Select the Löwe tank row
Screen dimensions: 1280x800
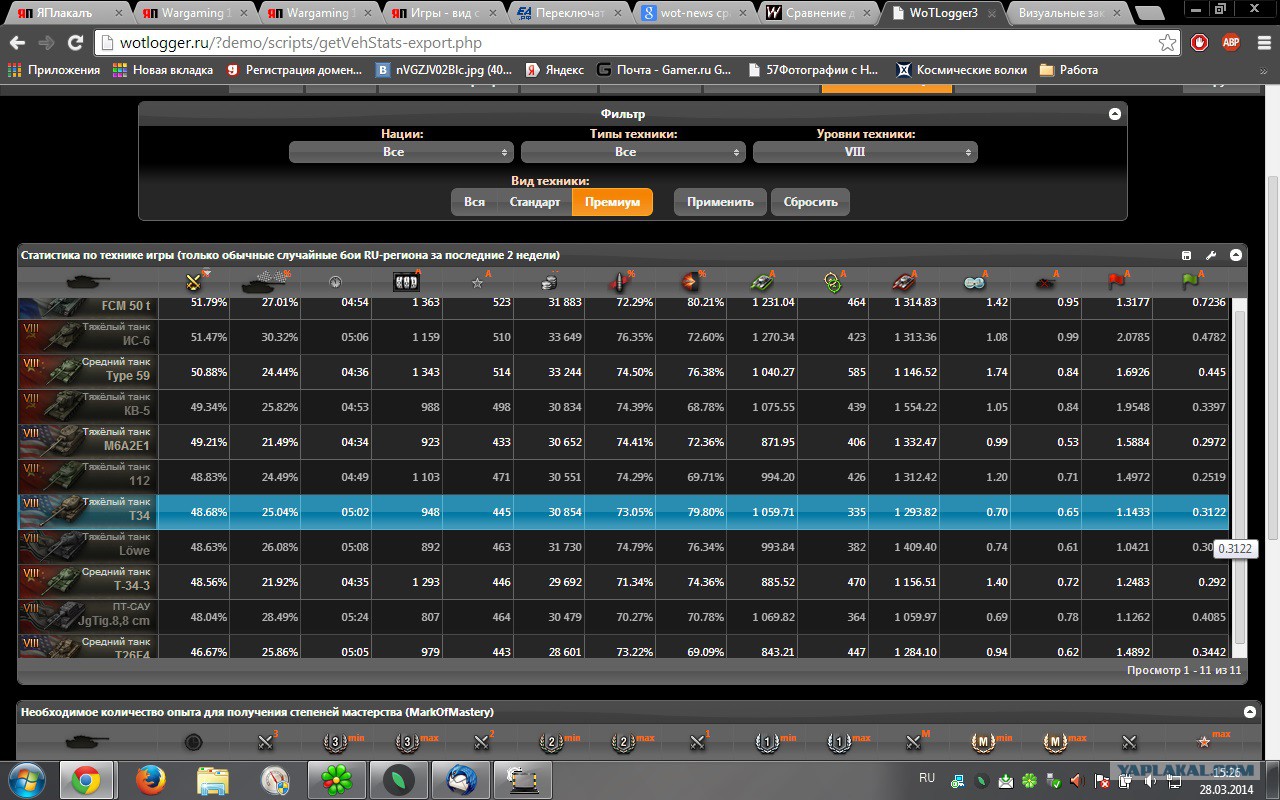tap(624, 547)
